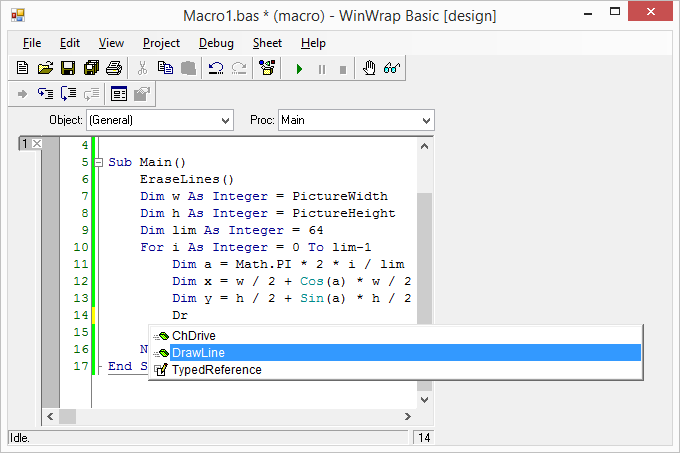
Task: Select DrawLine in autocomplete list
Action: 396,352
